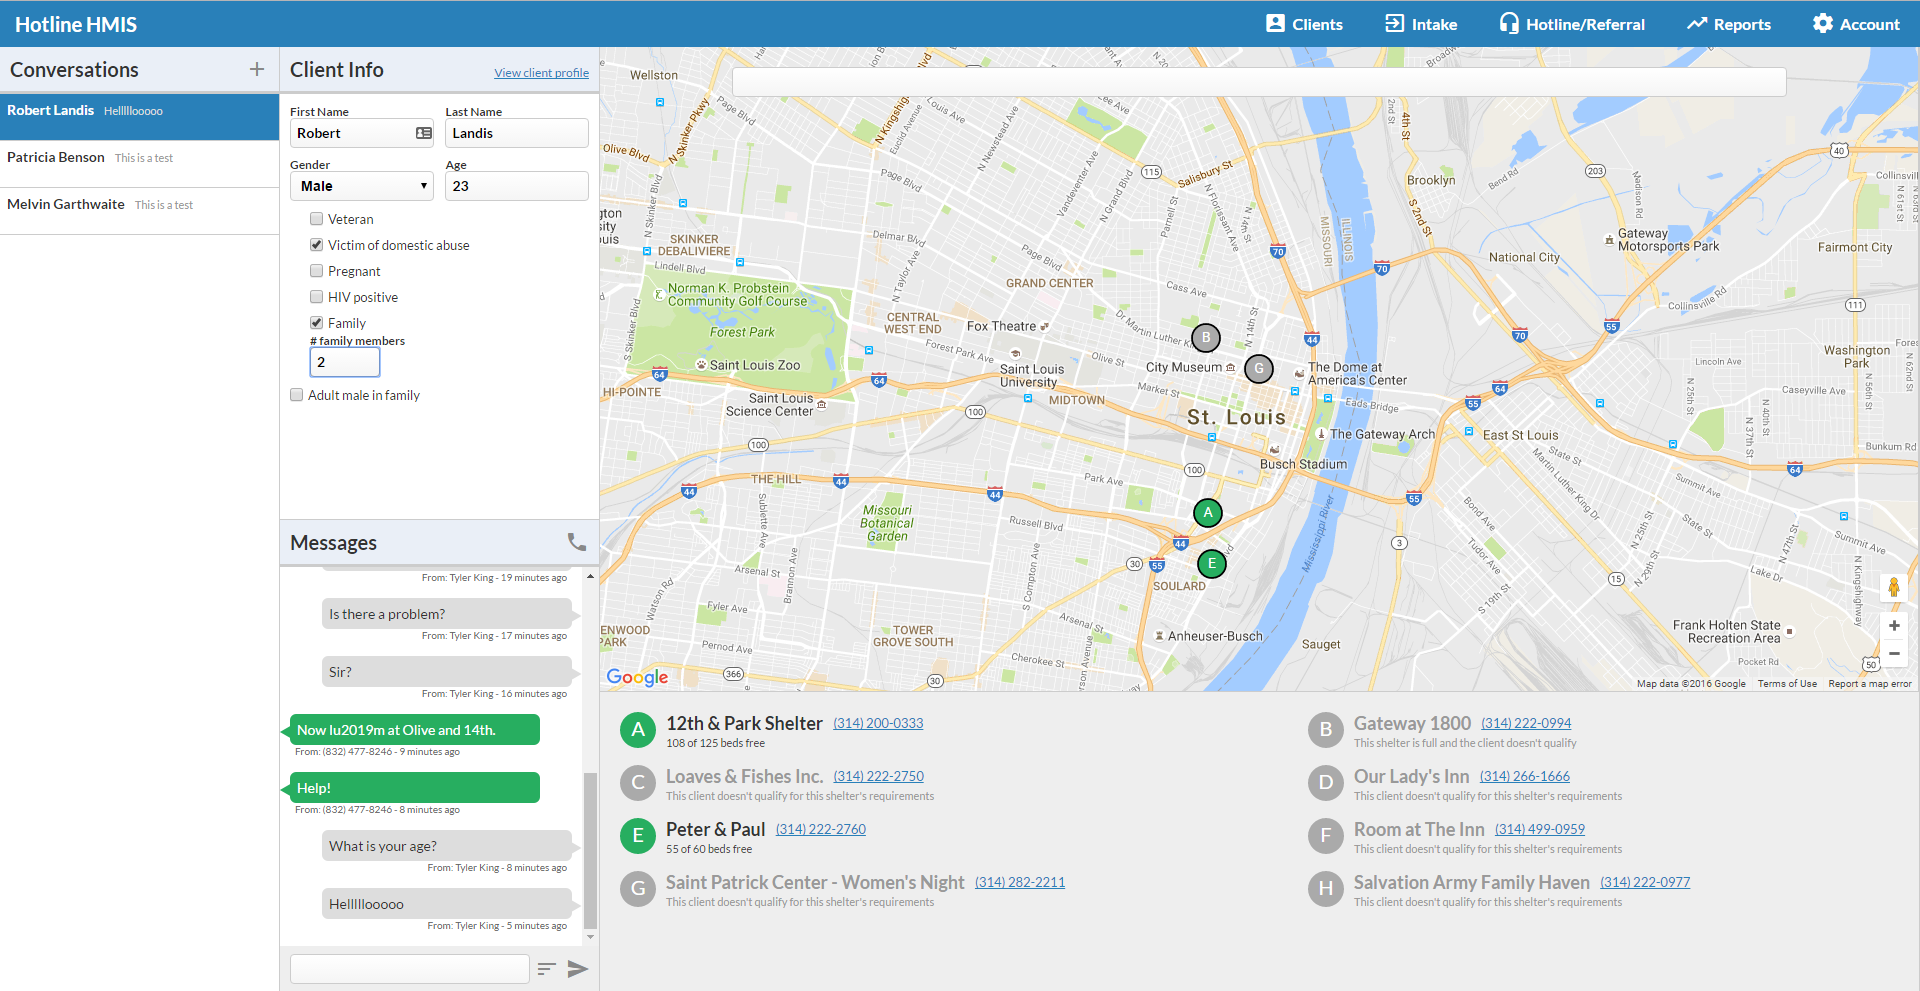
Task: Open Patricia Benson conversation
Action: [139, 164]
